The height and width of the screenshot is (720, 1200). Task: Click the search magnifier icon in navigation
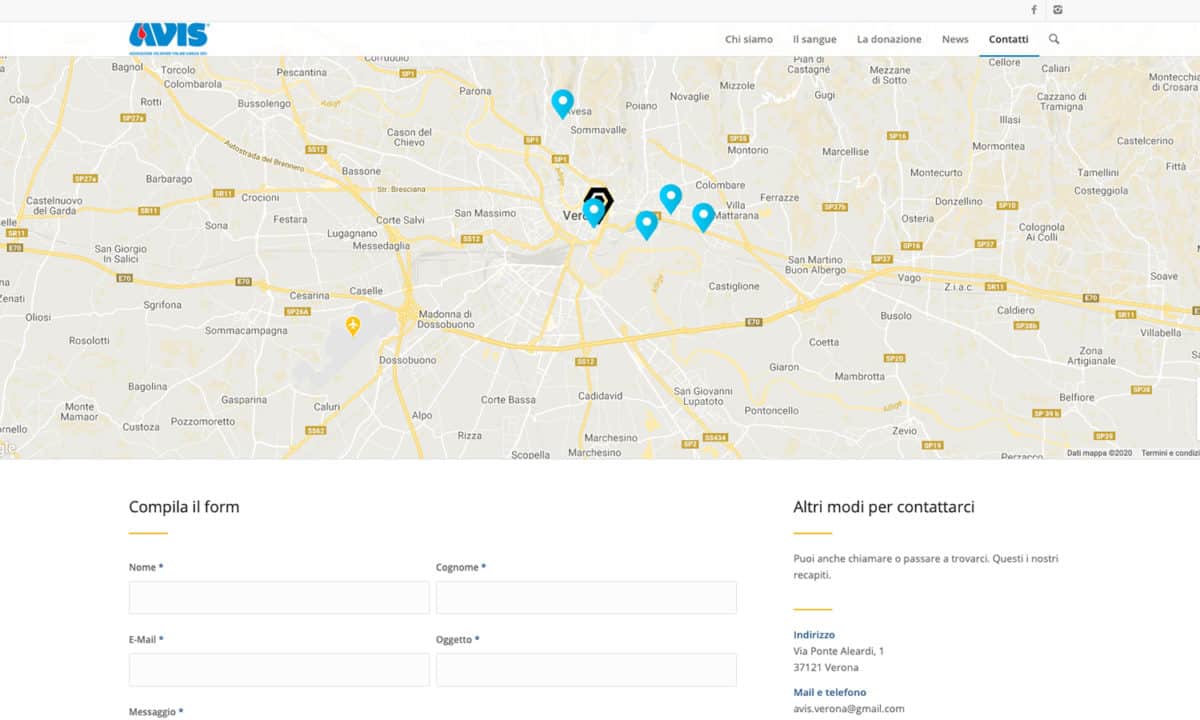pyautogui.click(x=1054, y=39)
